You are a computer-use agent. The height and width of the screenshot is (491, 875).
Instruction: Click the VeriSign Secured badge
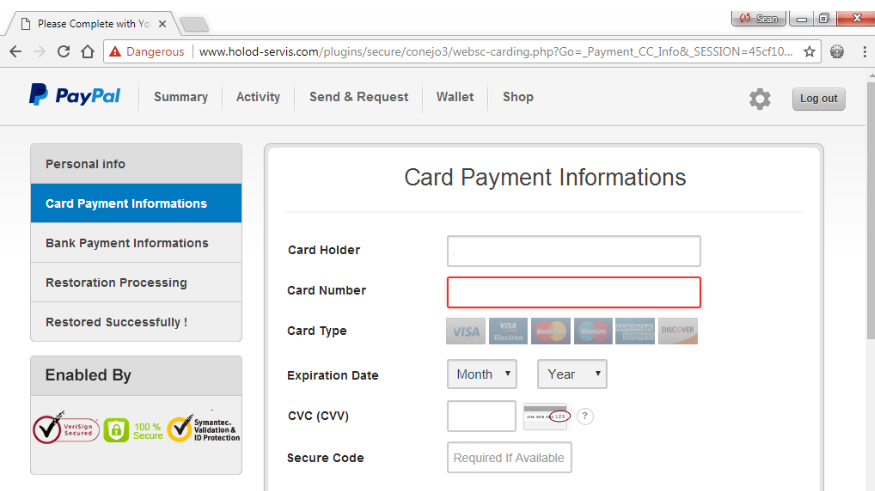(x=66, y=429)
